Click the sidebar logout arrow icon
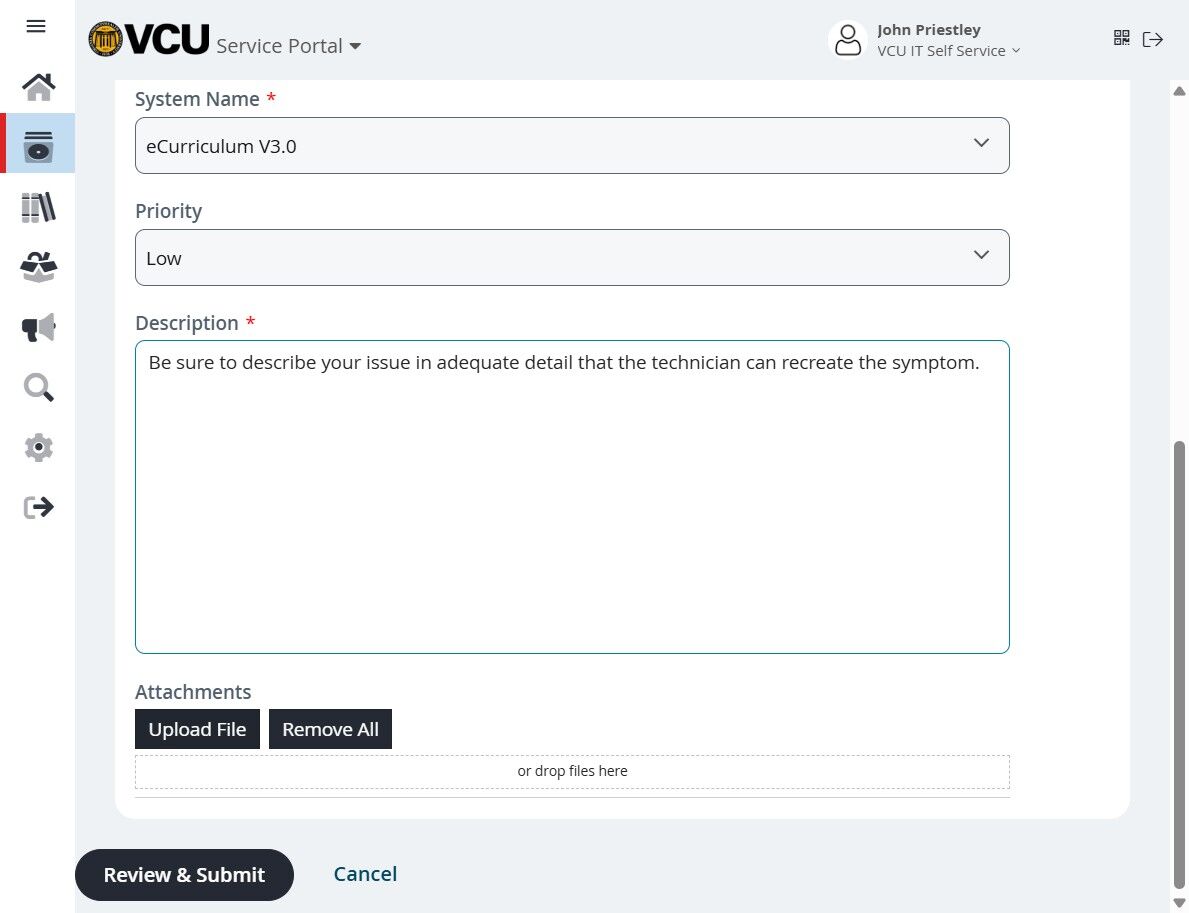Image resolution: width=1189 pixels, height=913 pixels. [38, 507]
